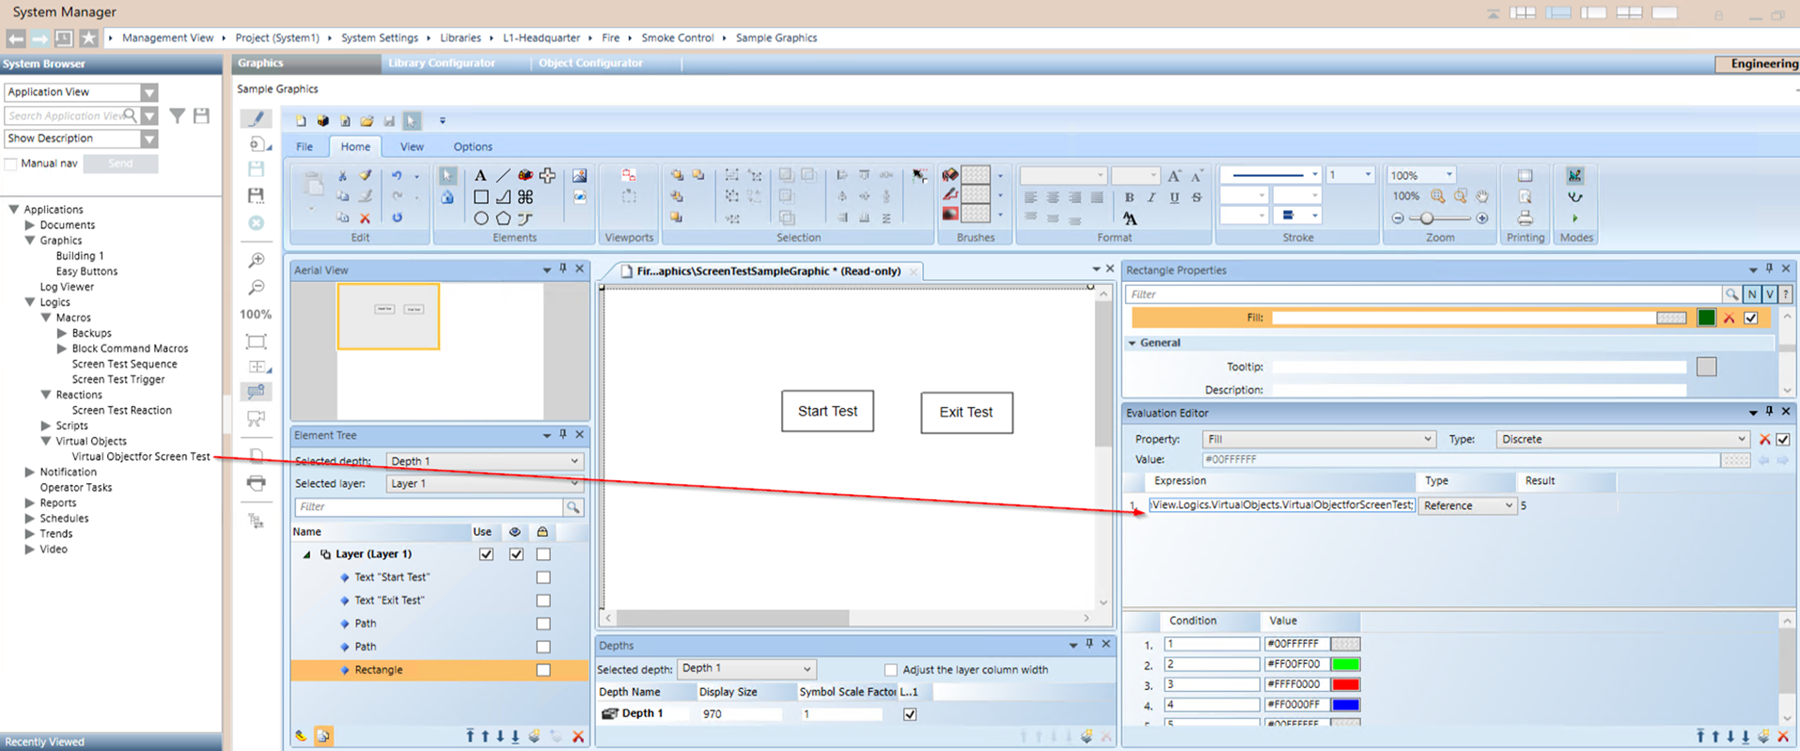Toggle the Use checkbox for Layer 1
Viewport: 1800px width, 751px height.
[x=486, y=554]
